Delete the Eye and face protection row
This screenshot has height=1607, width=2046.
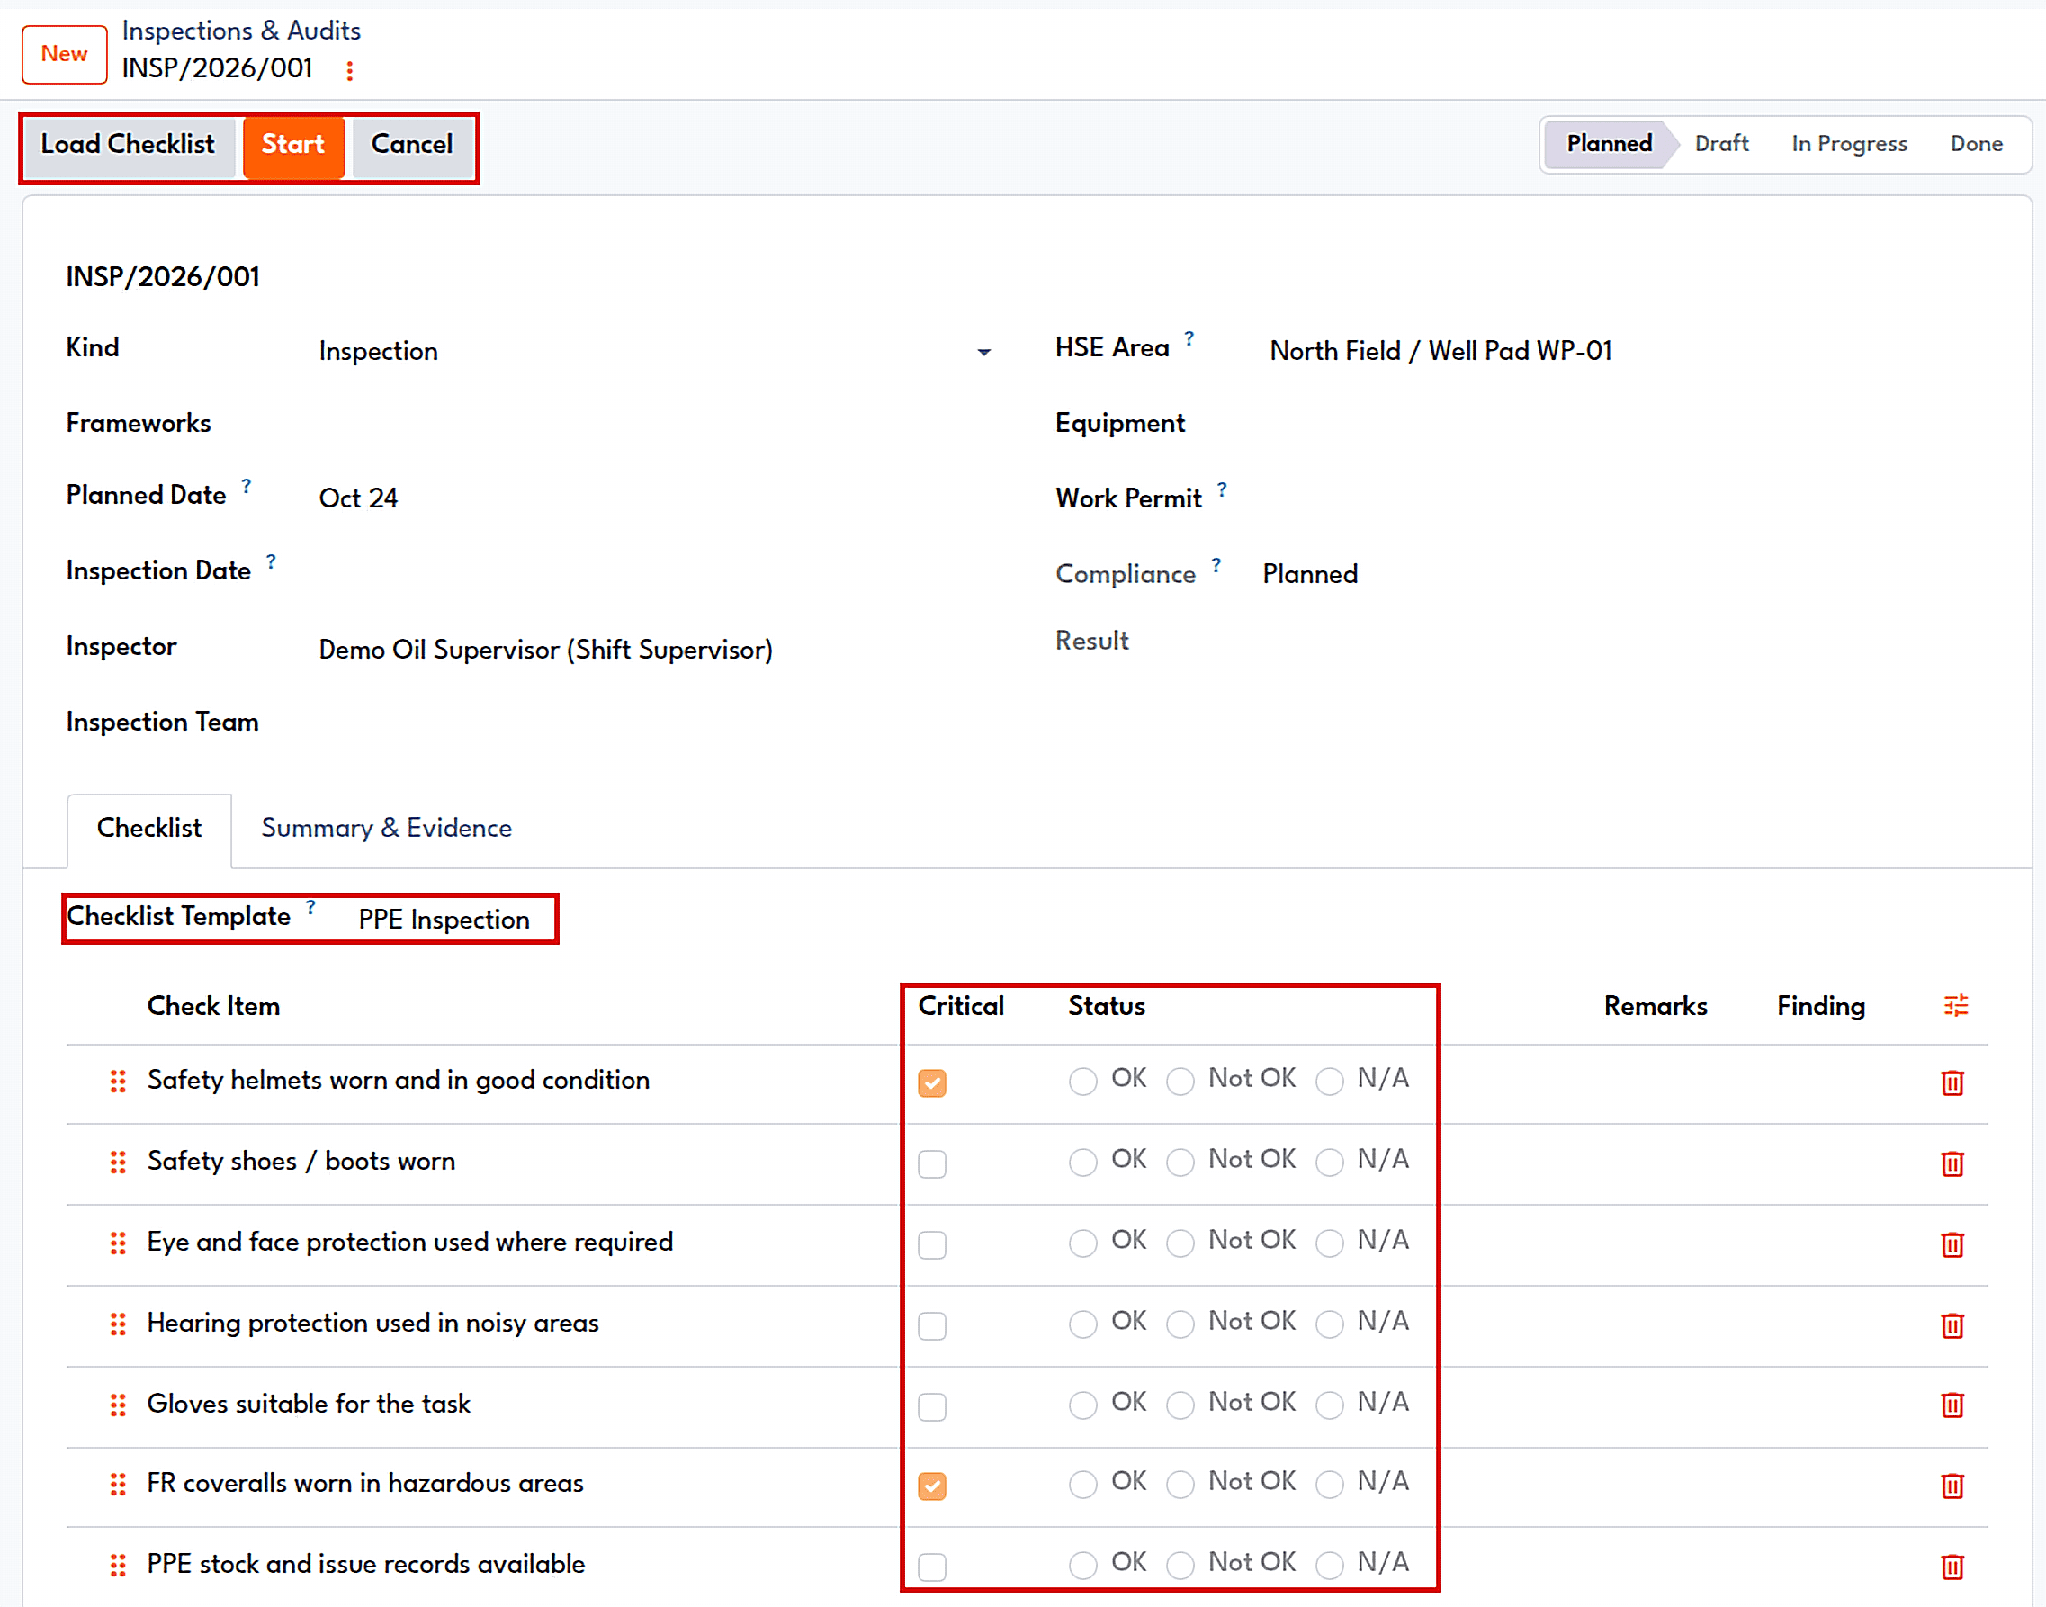coord(1952,1245)
